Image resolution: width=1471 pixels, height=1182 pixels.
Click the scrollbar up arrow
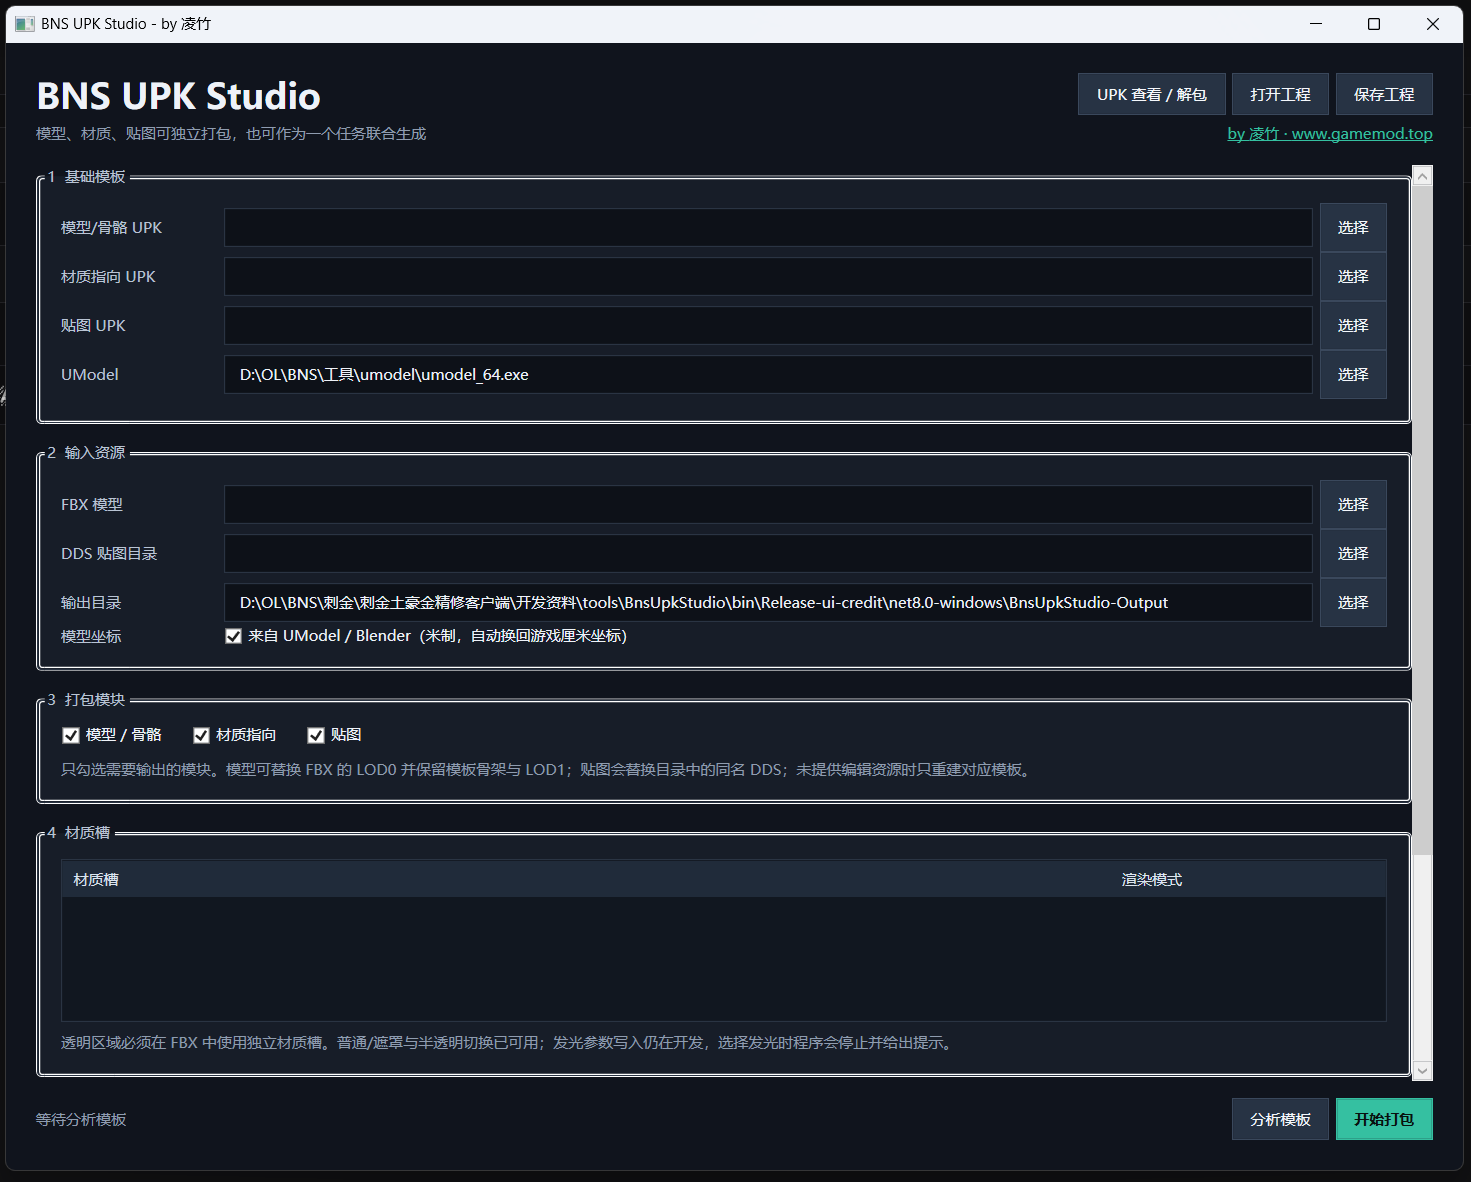(x=1422, y=176)
